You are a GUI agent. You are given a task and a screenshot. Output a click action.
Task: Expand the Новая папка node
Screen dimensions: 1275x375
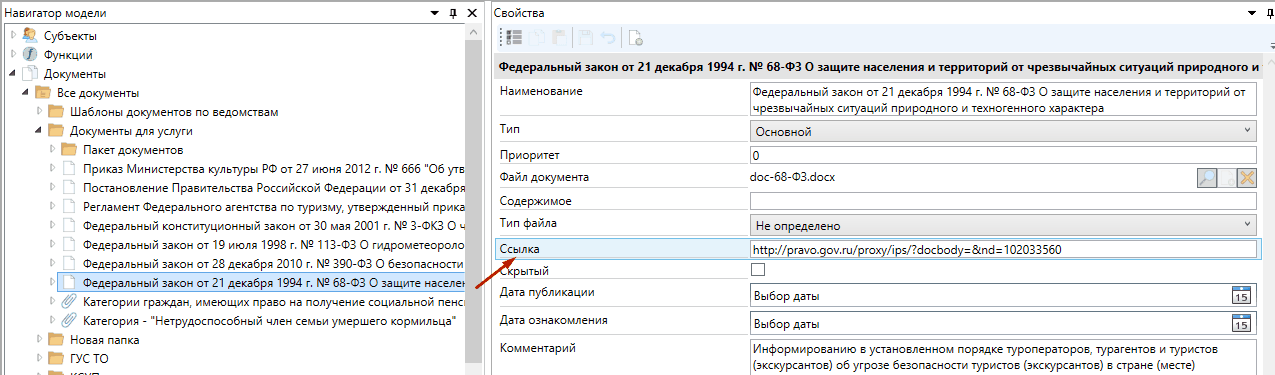tap(39, 340)
